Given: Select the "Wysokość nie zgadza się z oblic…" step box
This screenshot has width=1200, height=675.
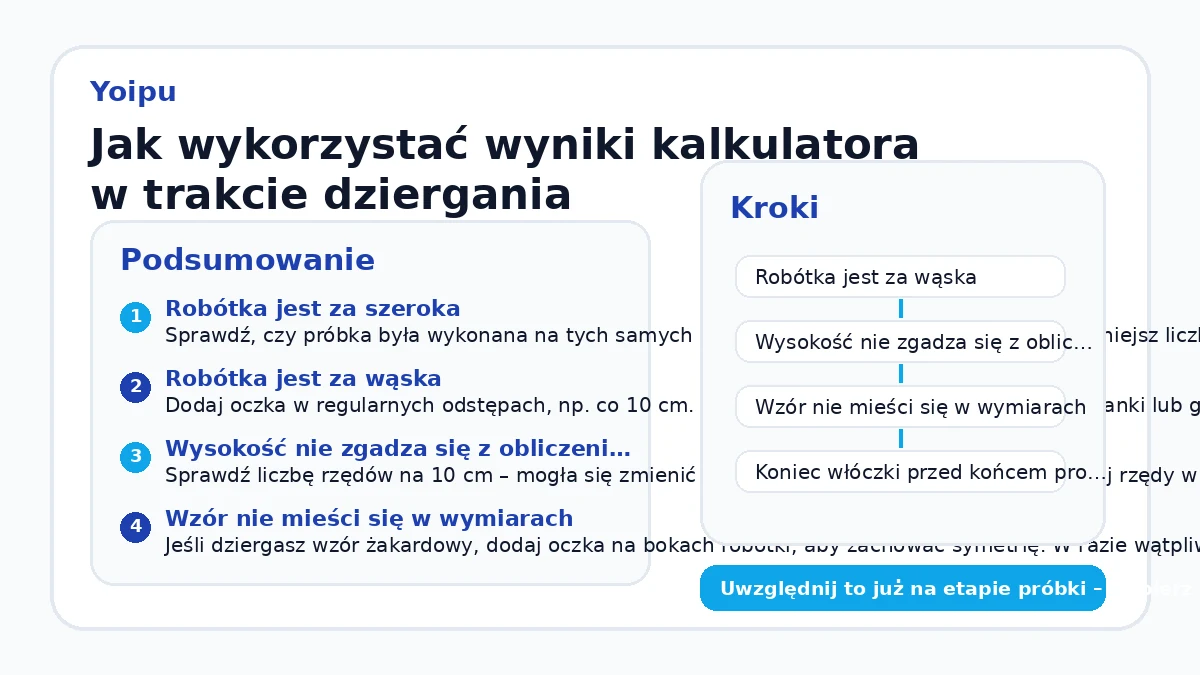Looking at the screenshot, I should (x=900, y=342).
